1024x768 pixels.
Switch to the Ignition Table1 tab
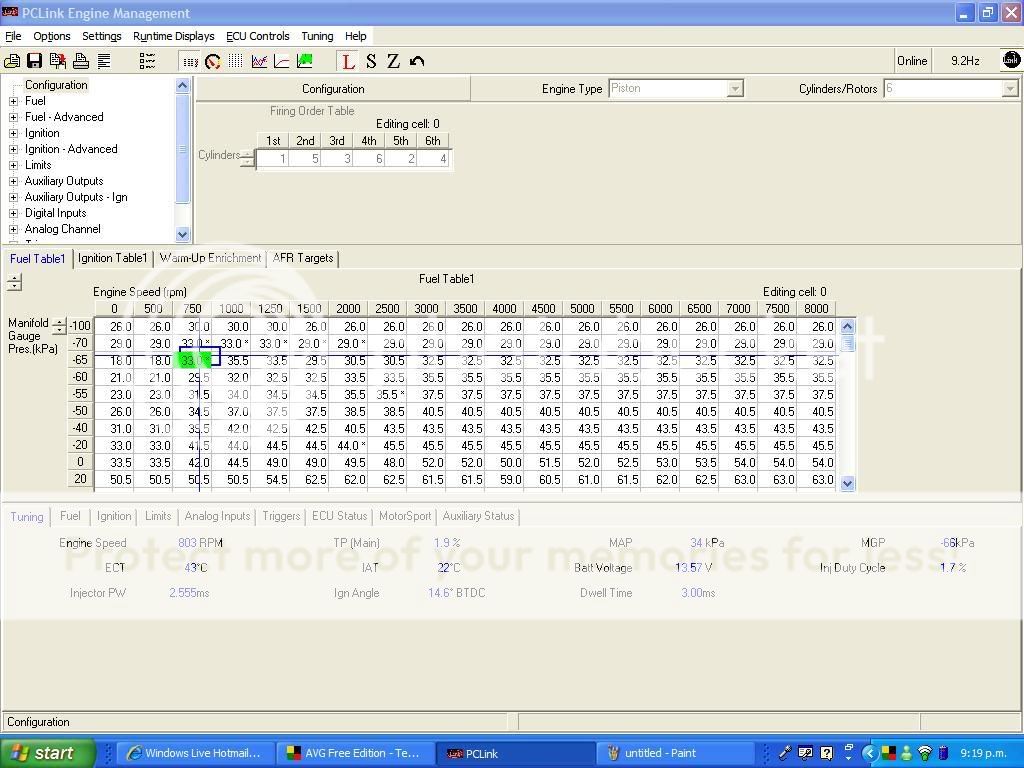click(112, 258)
